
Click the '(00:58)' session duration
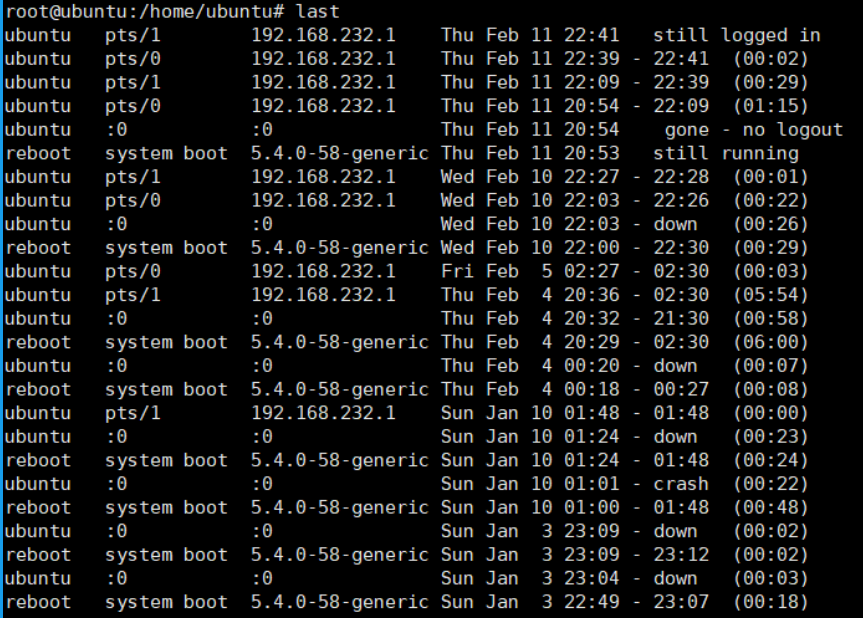tap(770, 319)
